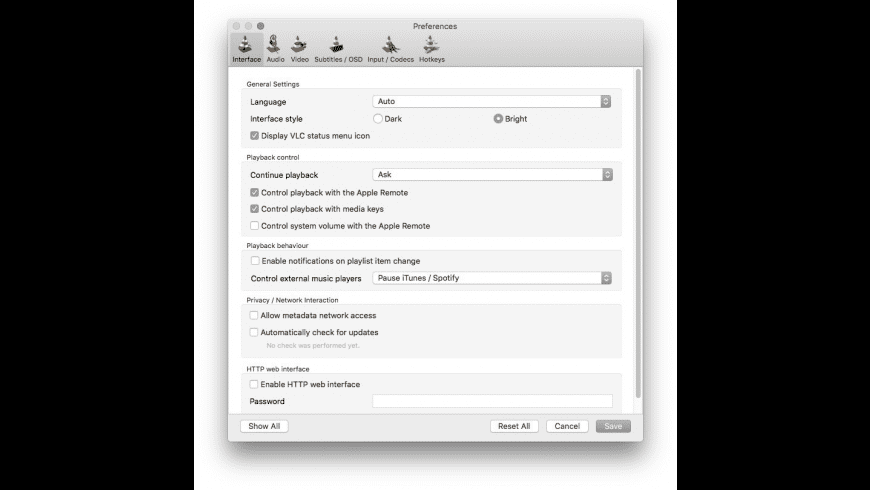Toggle Control playback with media keys
The image size is (870, 490).
(254, 209)
